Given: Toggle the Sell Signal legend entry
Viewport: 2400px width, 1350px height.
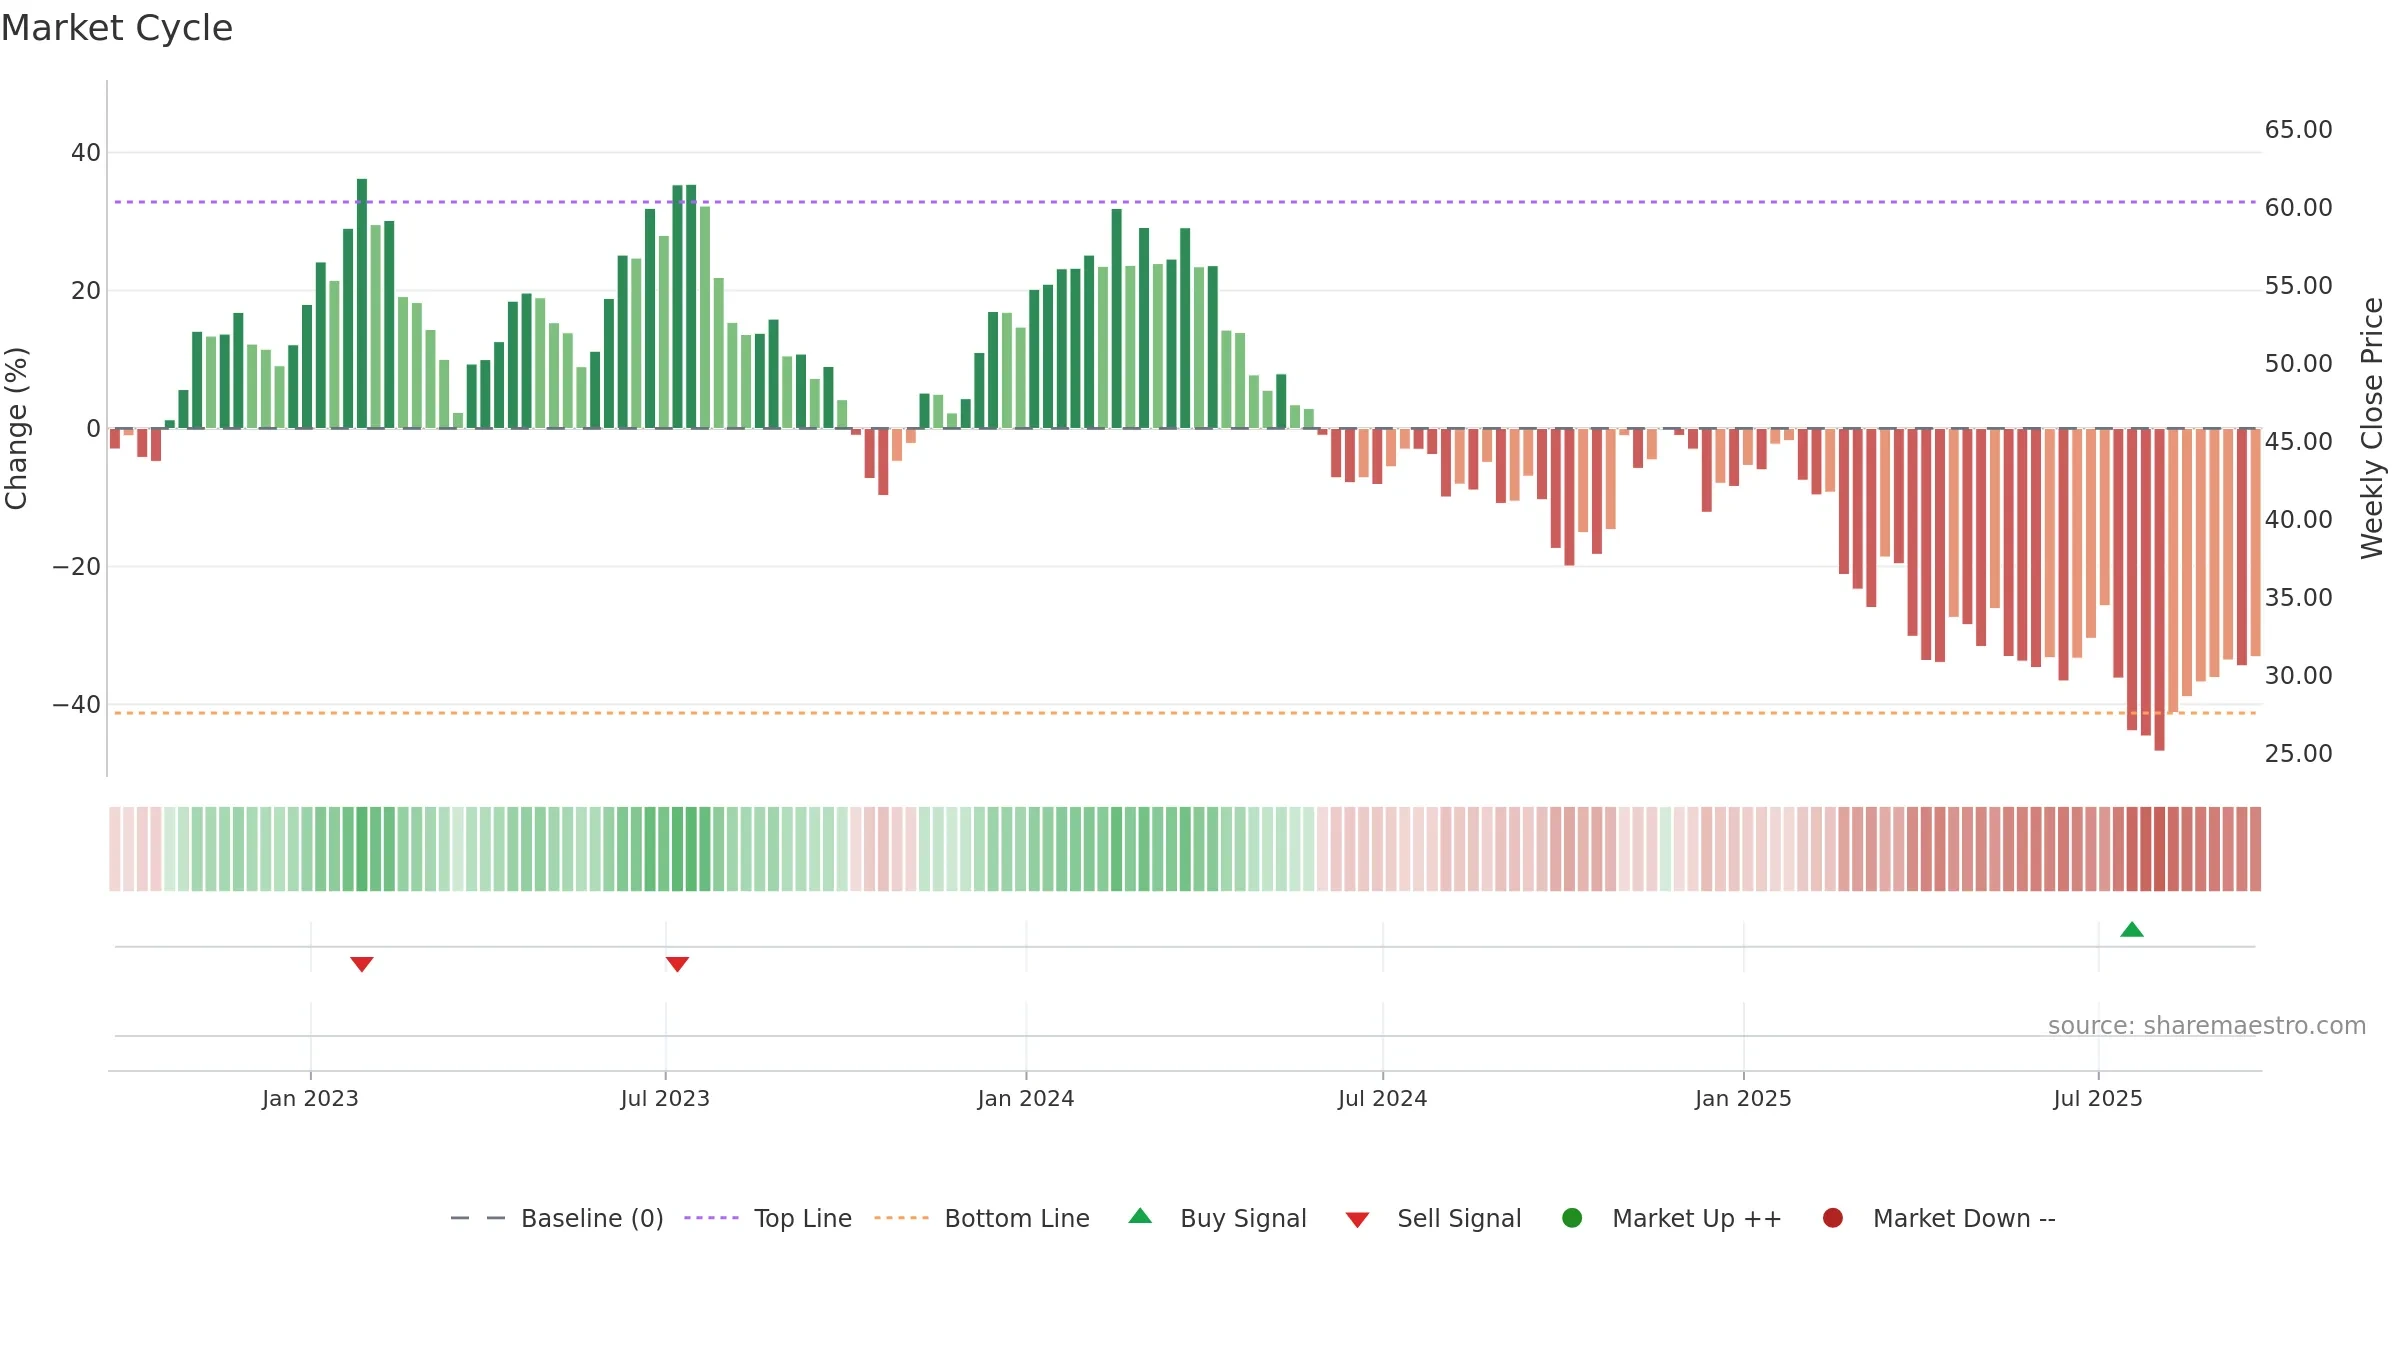Looking at the screenshot, I should pos(1433,1218).
